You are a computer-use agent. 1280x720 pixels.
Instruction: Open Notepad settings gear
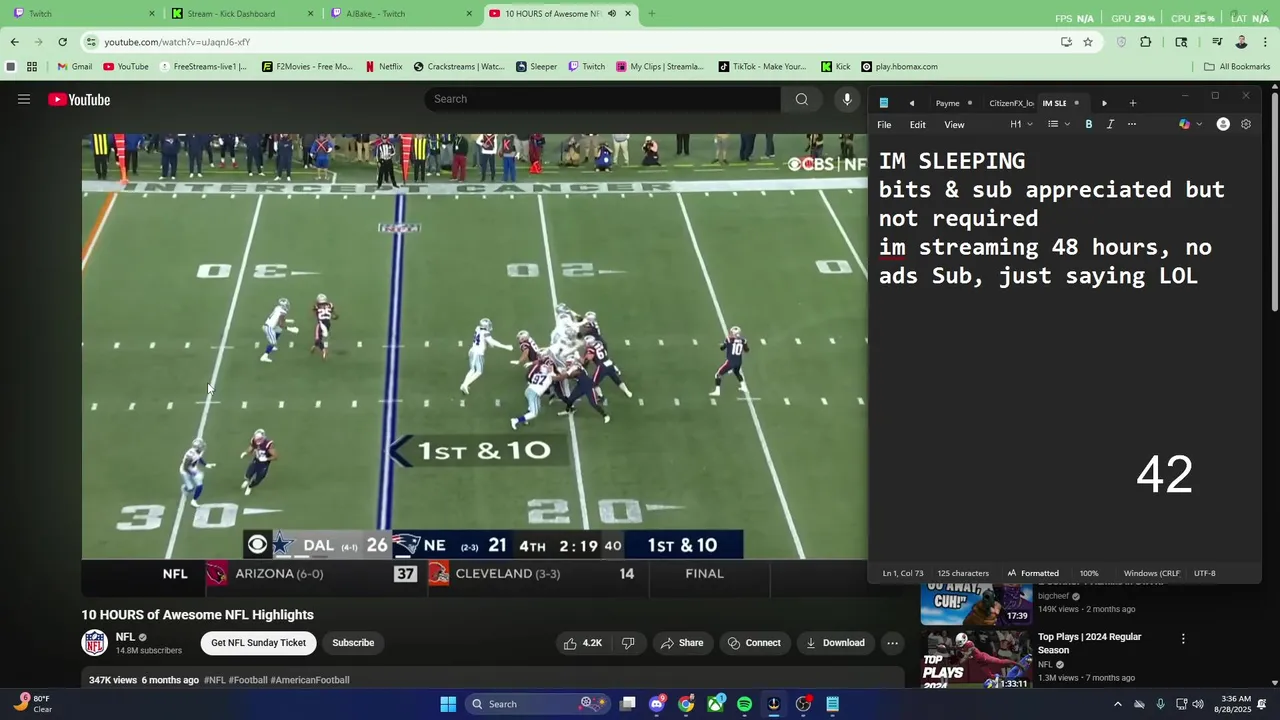click(1246, 124)
